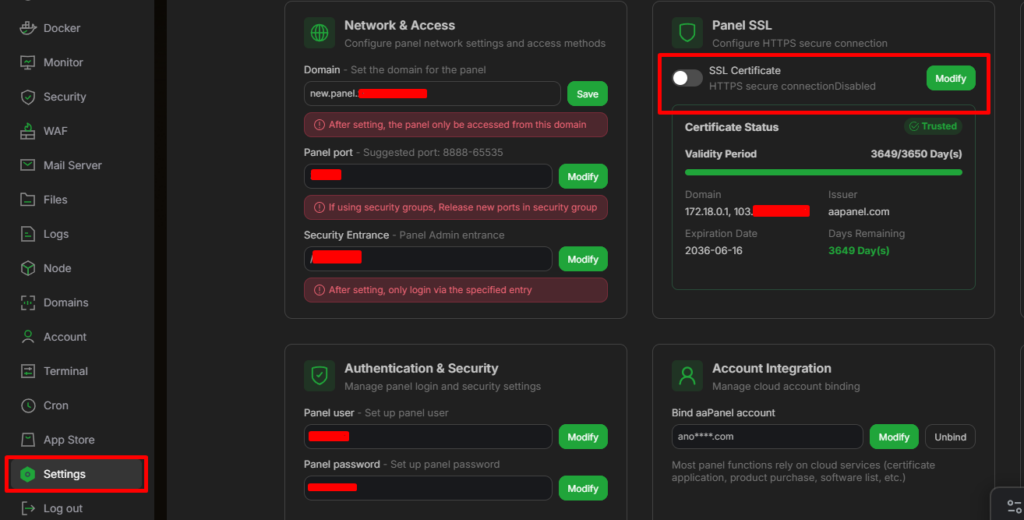Click the sliders icon at bottom-right corner
The width and height of the screenshot is (1024, 520).
tap(1014, 506)
